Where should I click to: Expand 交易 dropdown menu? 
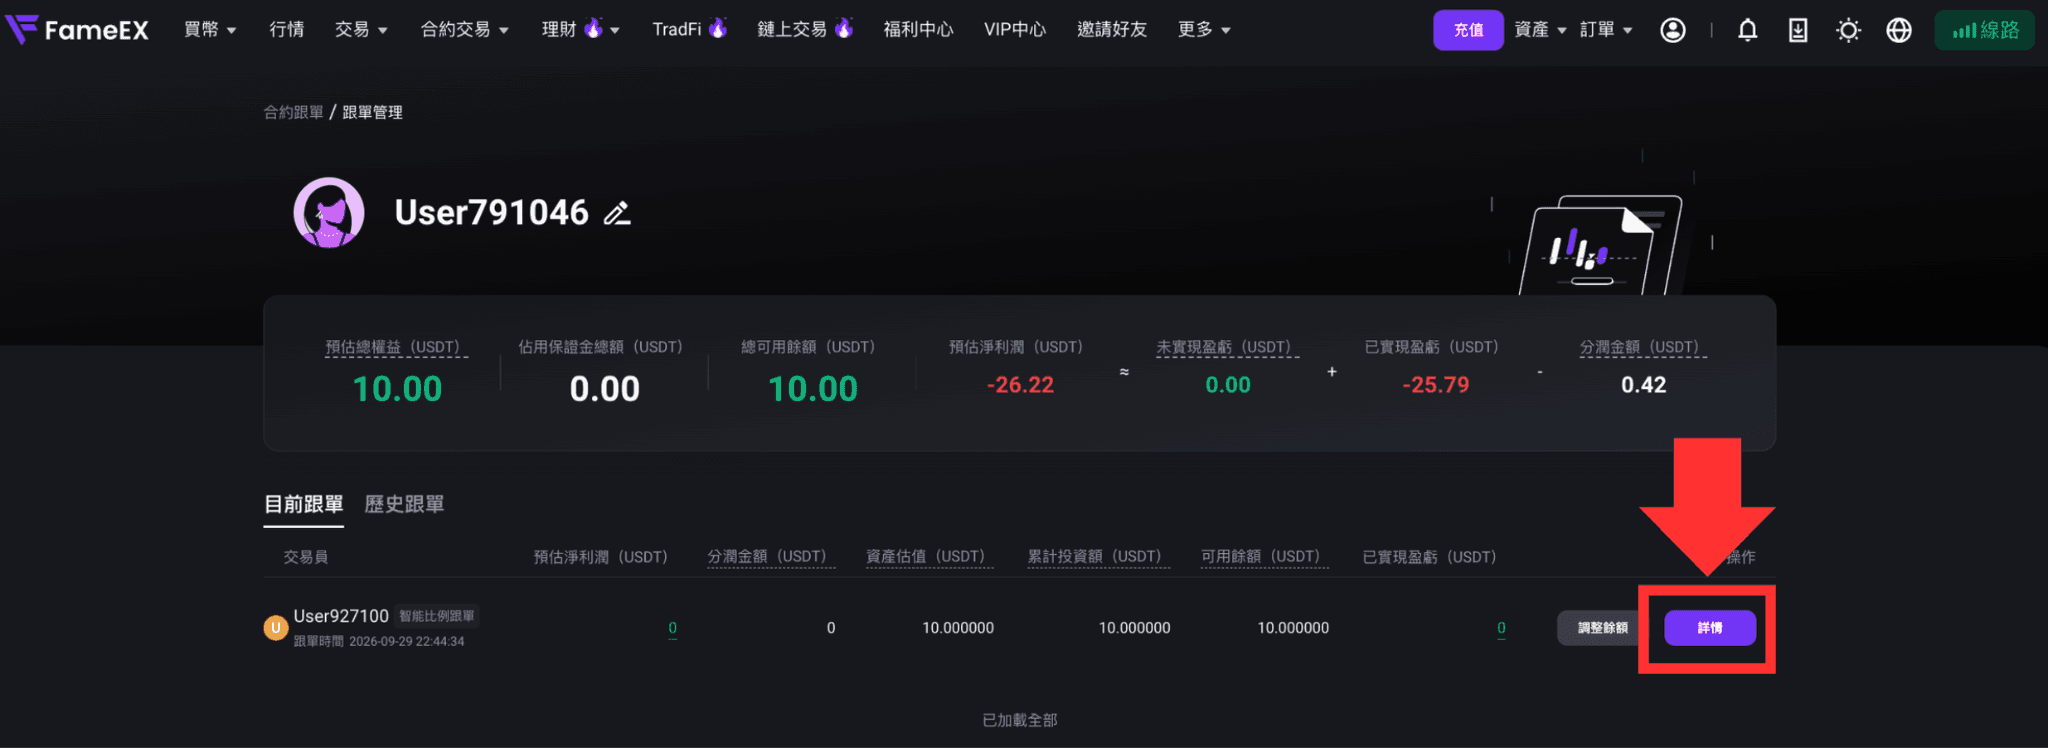[x=361, y=30]
